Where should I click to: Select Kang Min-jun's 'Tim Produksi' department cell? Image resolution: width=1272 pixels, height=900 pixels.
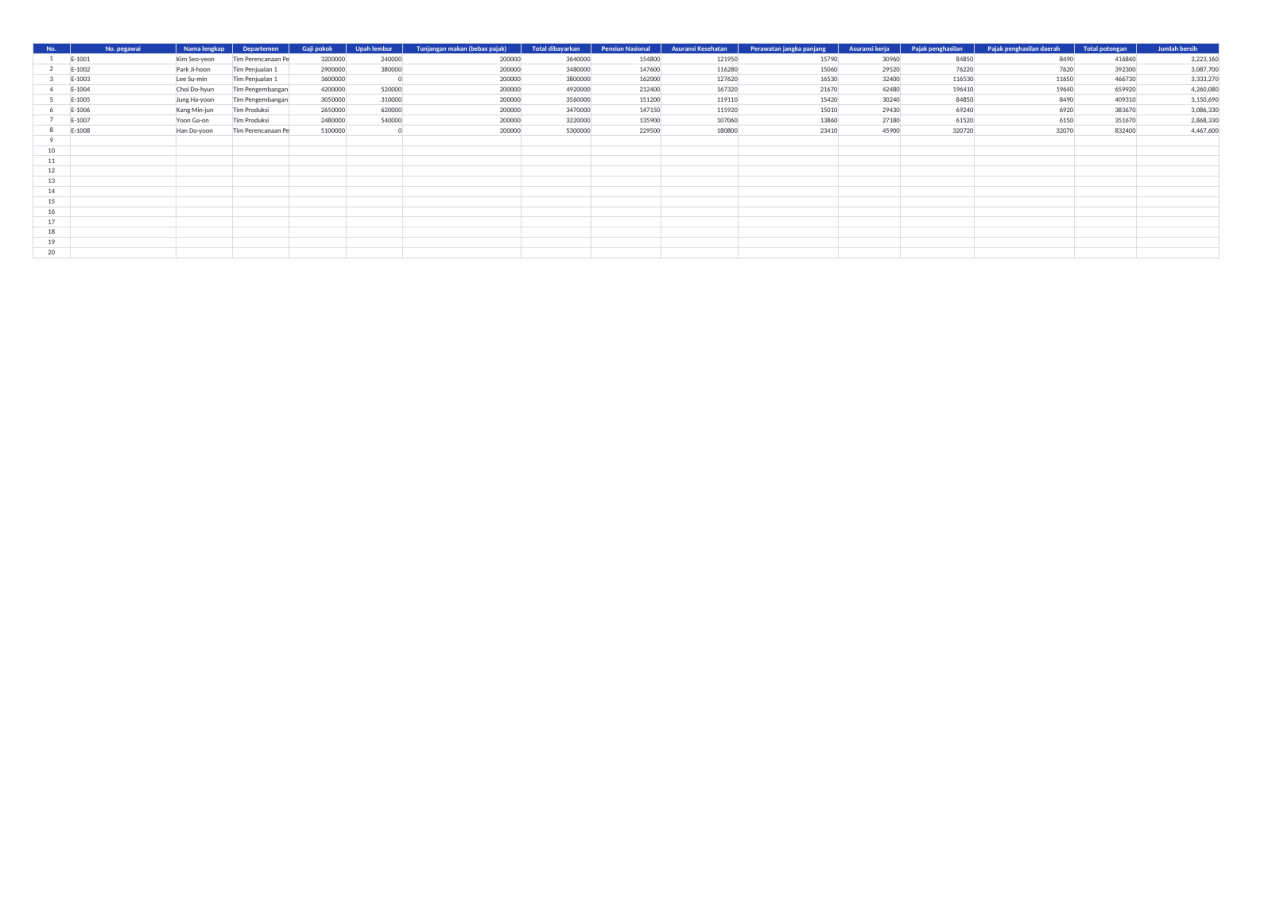pyautogui.click(x=261, y=111)
